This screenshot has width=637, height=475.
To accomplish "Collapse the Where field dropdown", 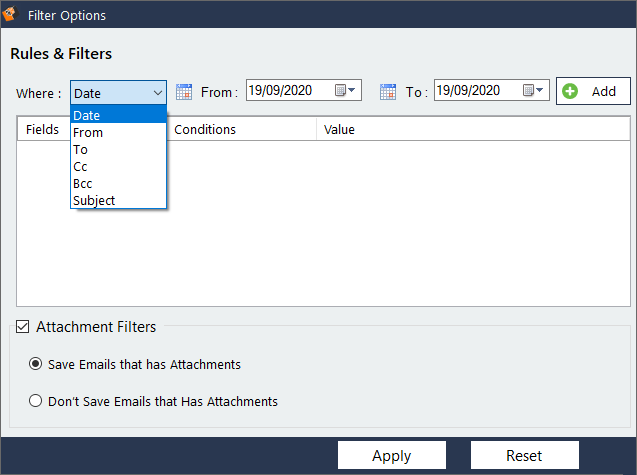I will (158, 93).
